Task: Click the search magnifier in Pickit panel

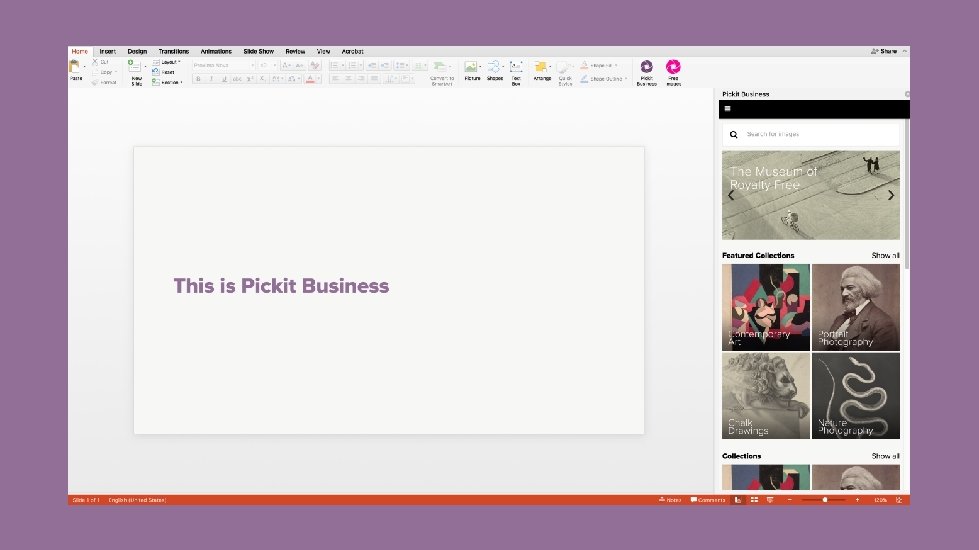Action: pyautogui.click(x=734, y=134)
